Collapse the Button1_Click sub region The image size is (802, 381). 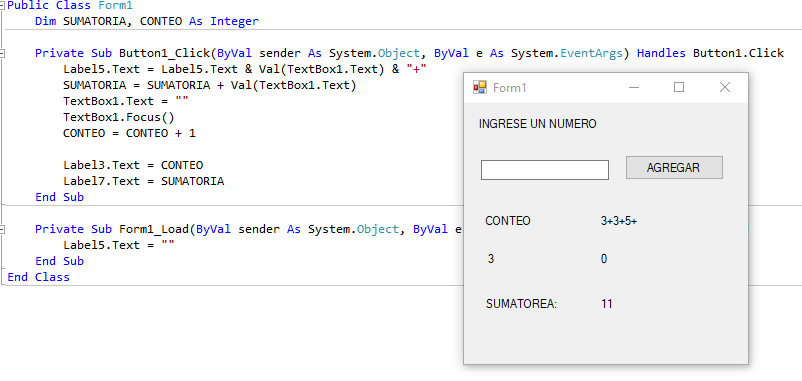[3, 53]
